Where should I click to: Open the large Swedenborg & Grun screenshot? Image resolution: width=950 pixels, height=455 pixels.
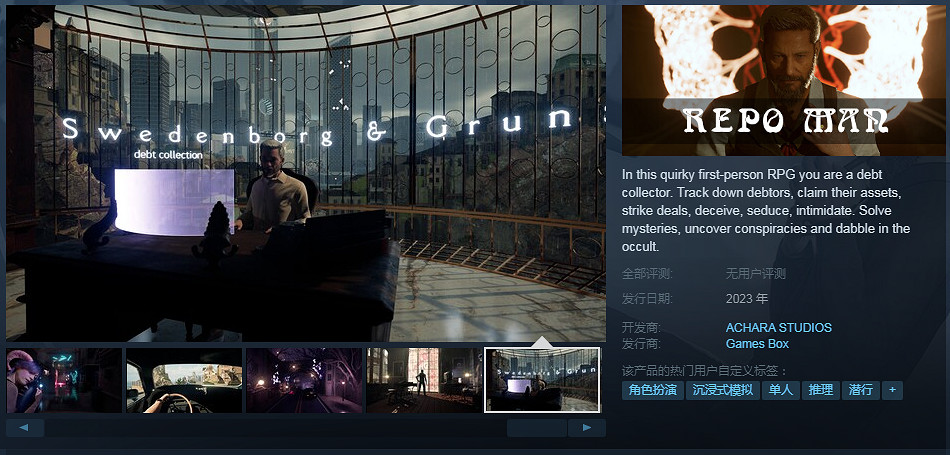pos(305,172)
